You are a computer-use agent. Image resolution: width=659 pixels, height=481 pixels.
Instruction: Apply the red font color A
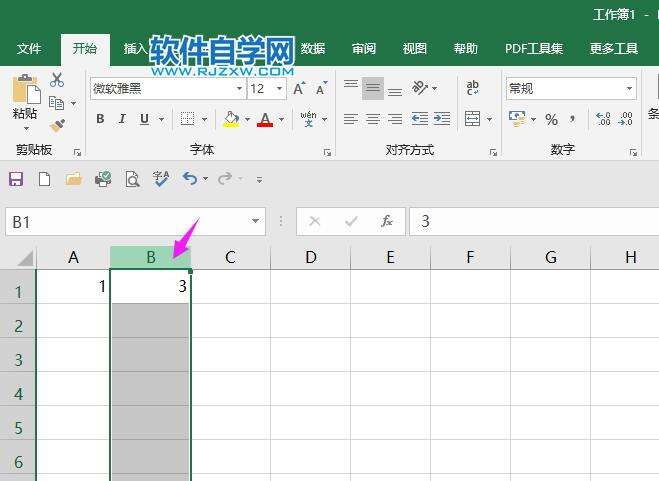(x=265, y=119)
